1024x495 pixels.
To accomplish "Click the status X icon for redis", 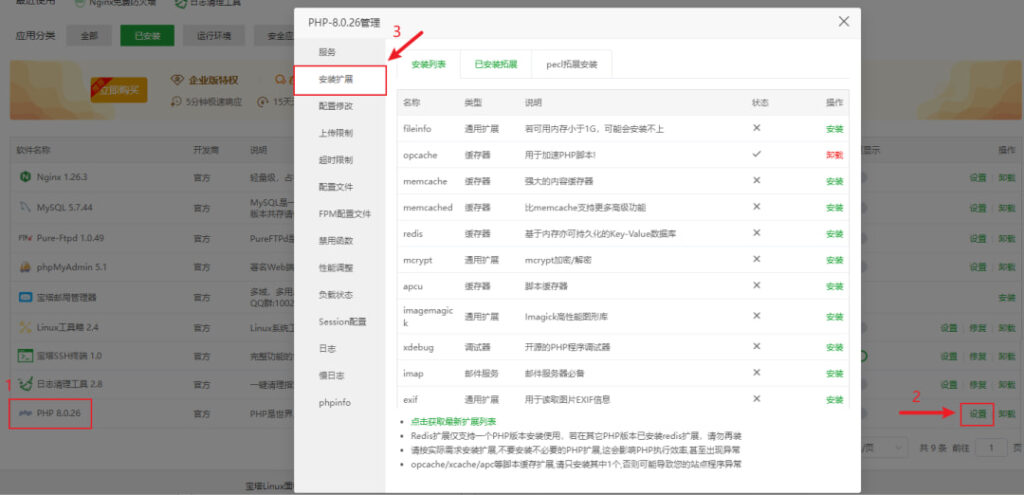I will tap(756, 232).
